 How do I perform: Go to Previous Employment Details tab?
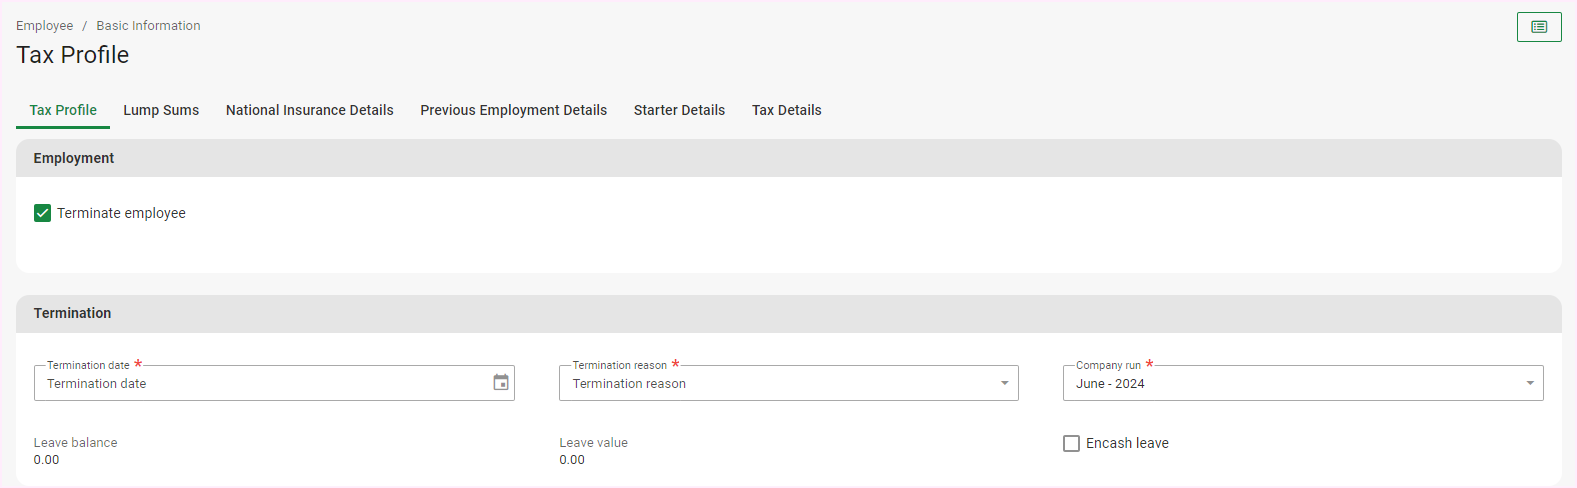pyautogui.click(x=513, y=110)
